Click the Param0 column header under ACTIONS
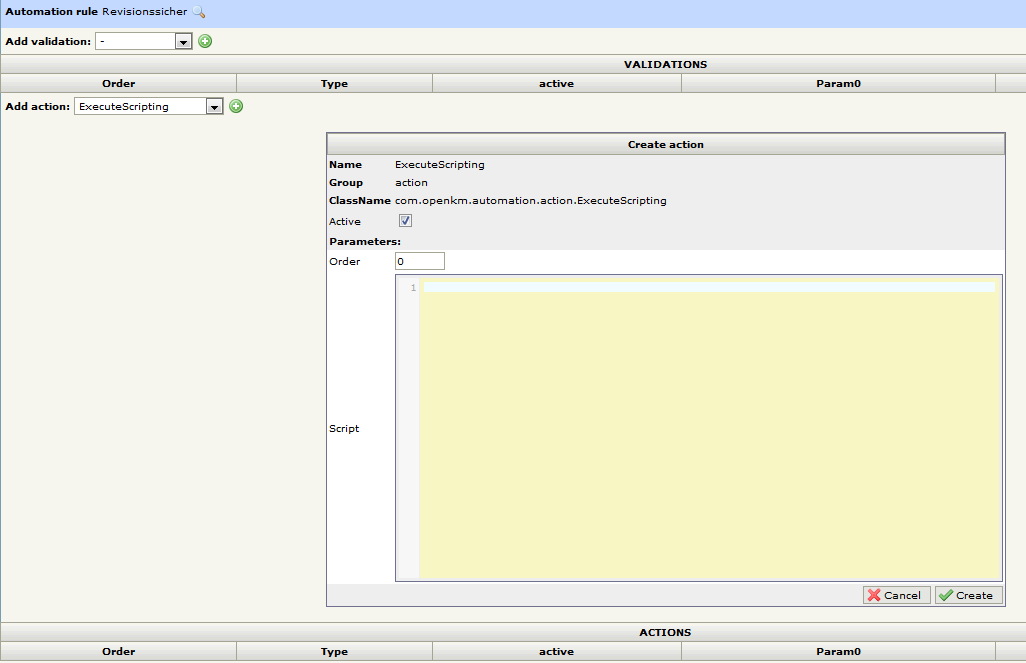Image resolution: width=1026 pixels, height=663 pixels. tap(838, 652)
